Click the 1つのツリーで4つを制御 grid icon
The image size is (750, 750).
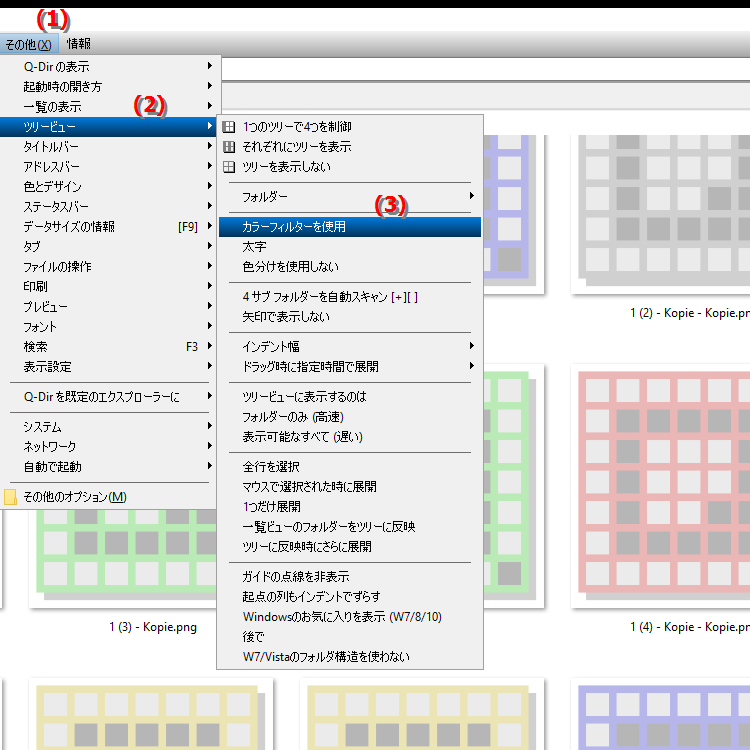click(x=229, y=127)
